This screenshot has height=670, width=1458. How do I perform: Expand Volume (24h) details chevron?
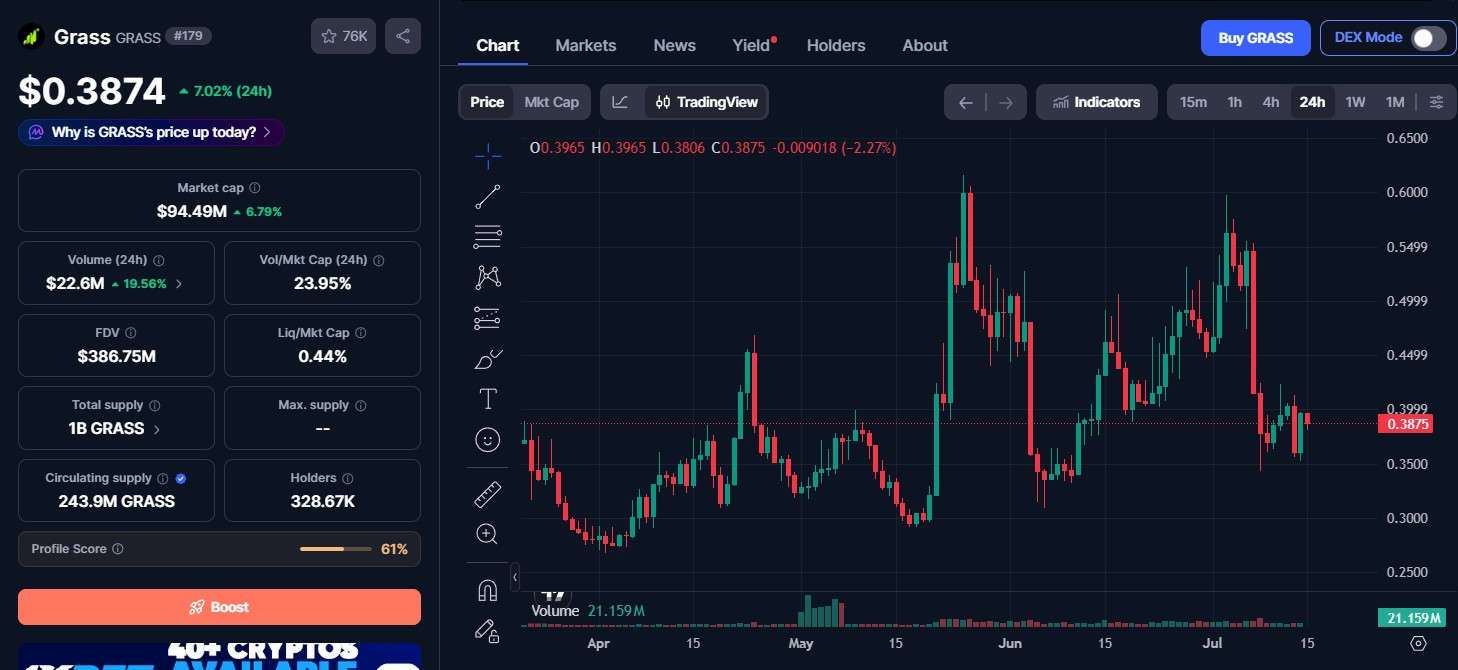(x=179, y=284)
